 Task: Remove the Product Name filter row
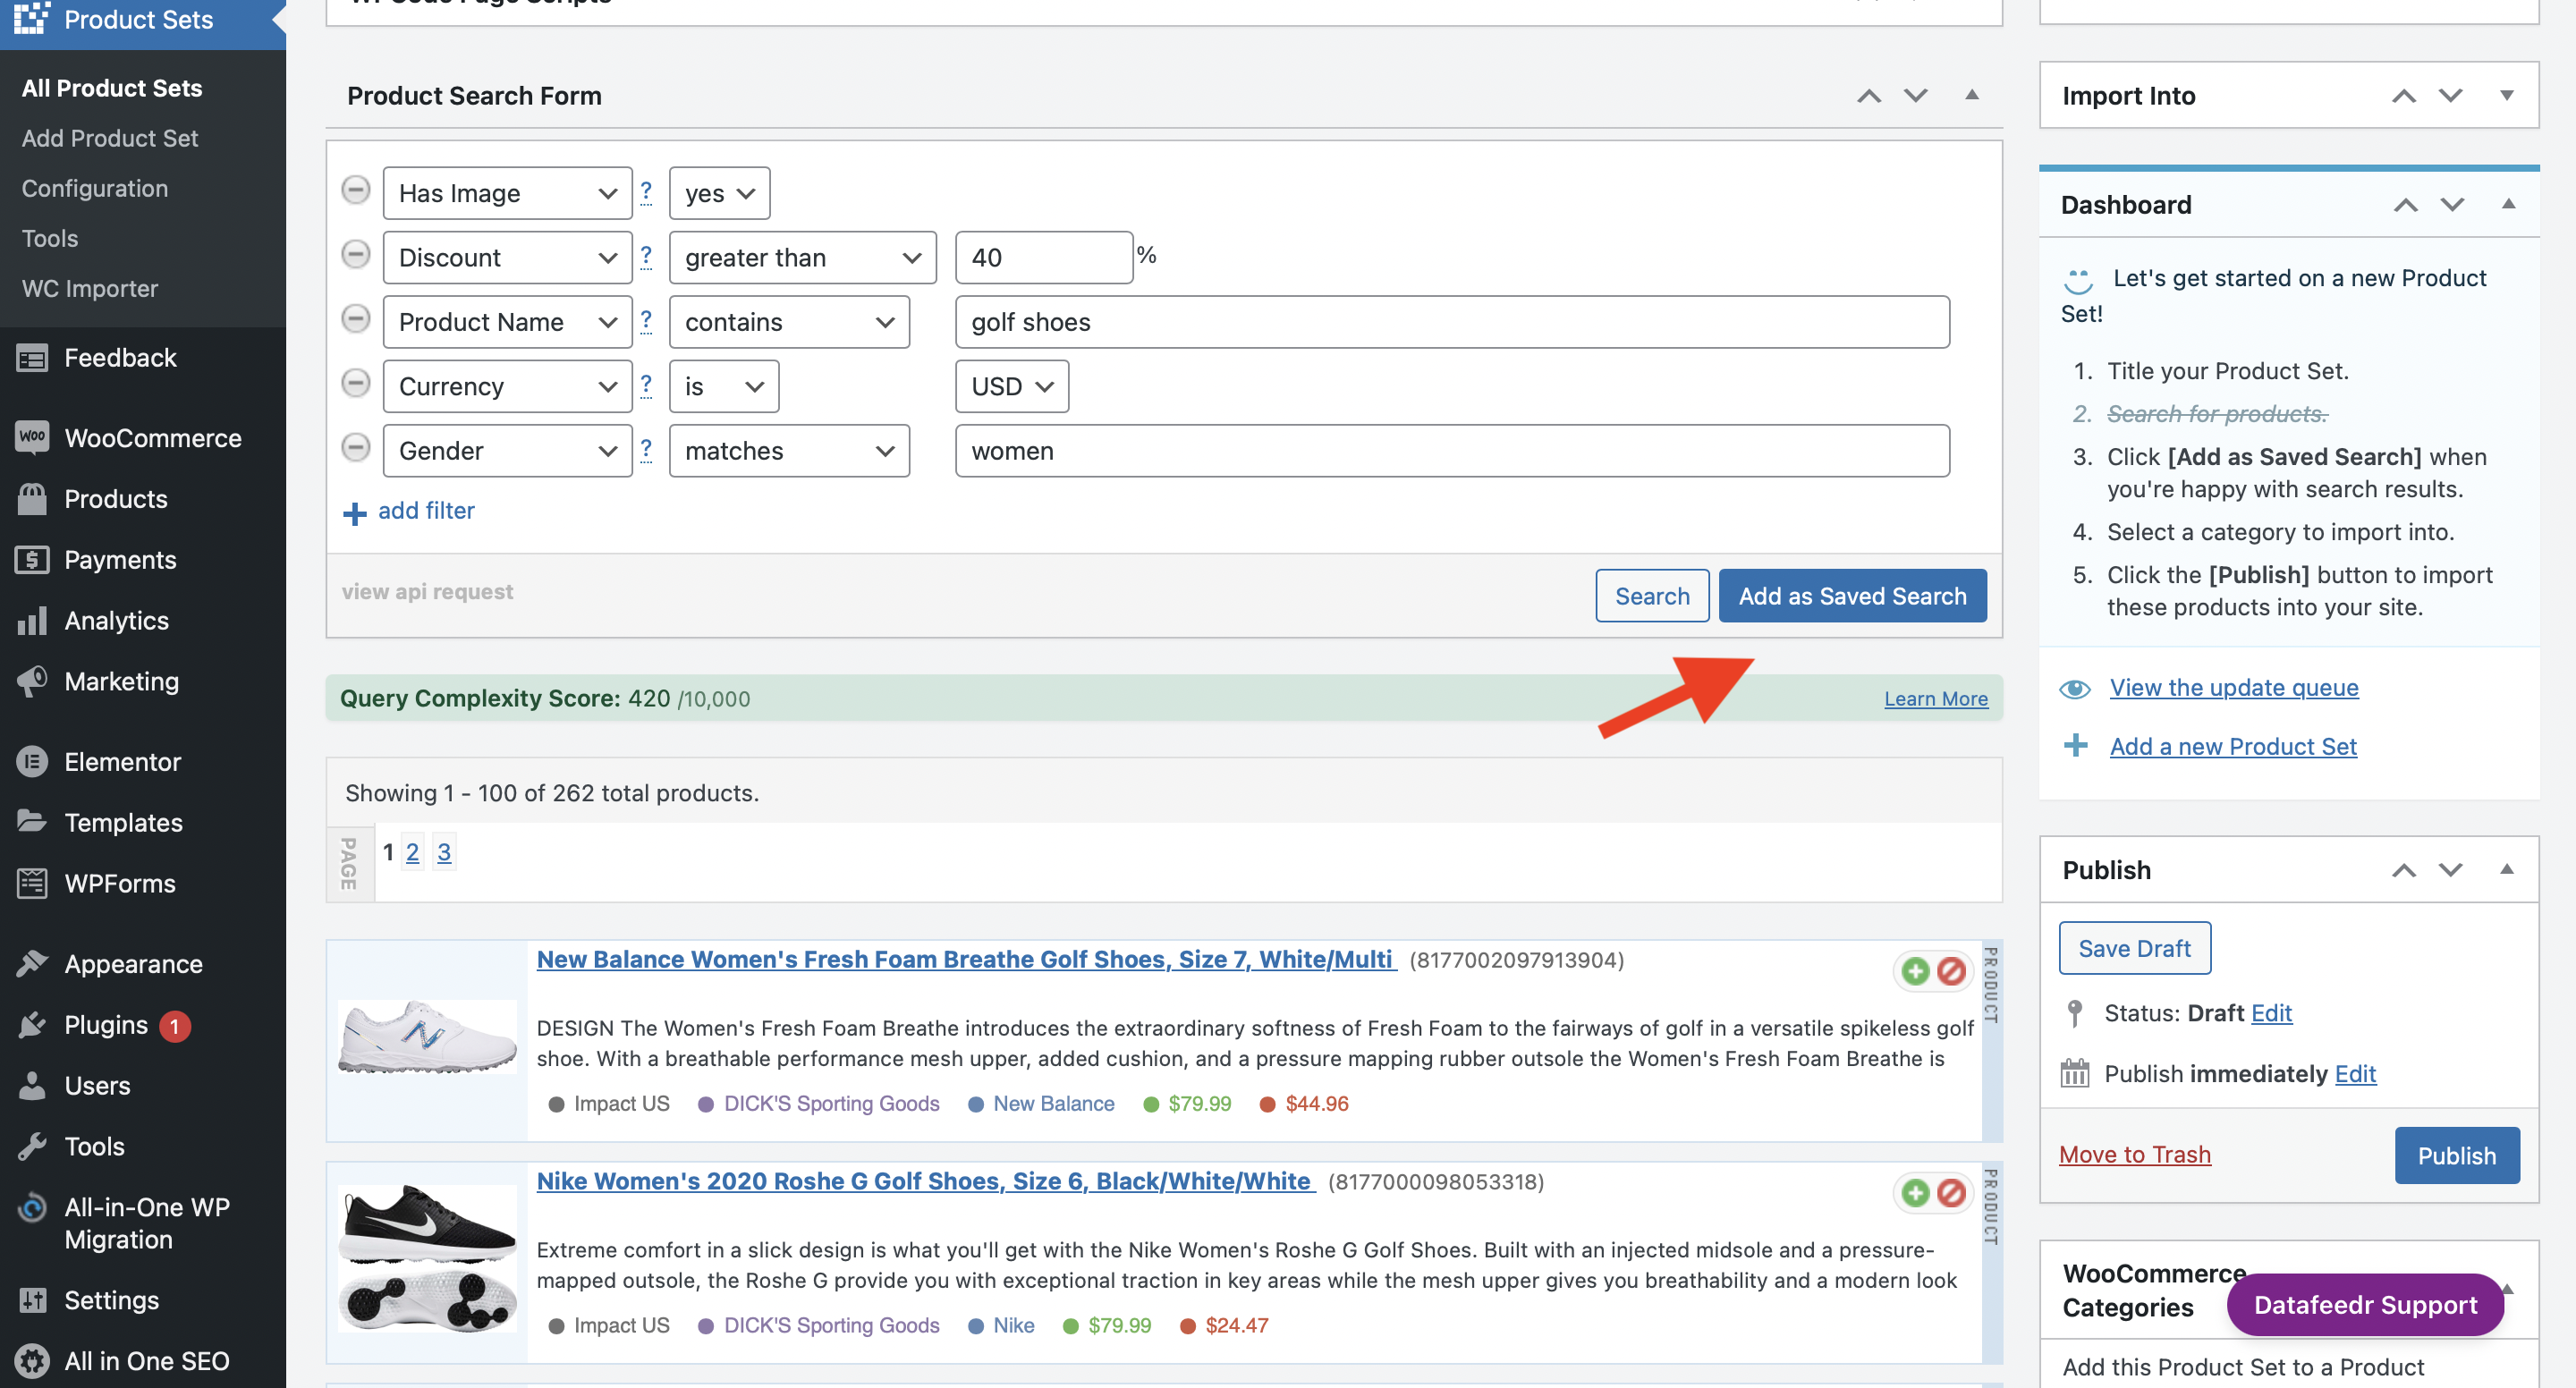coord(356,319)
